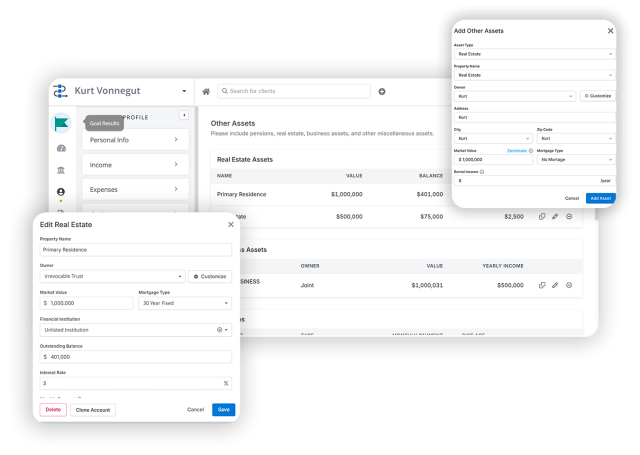The width and height of the screenshot is (640, 455).
Task: Open the Income section
Action: pyautogui.click(x=136, y=165)
